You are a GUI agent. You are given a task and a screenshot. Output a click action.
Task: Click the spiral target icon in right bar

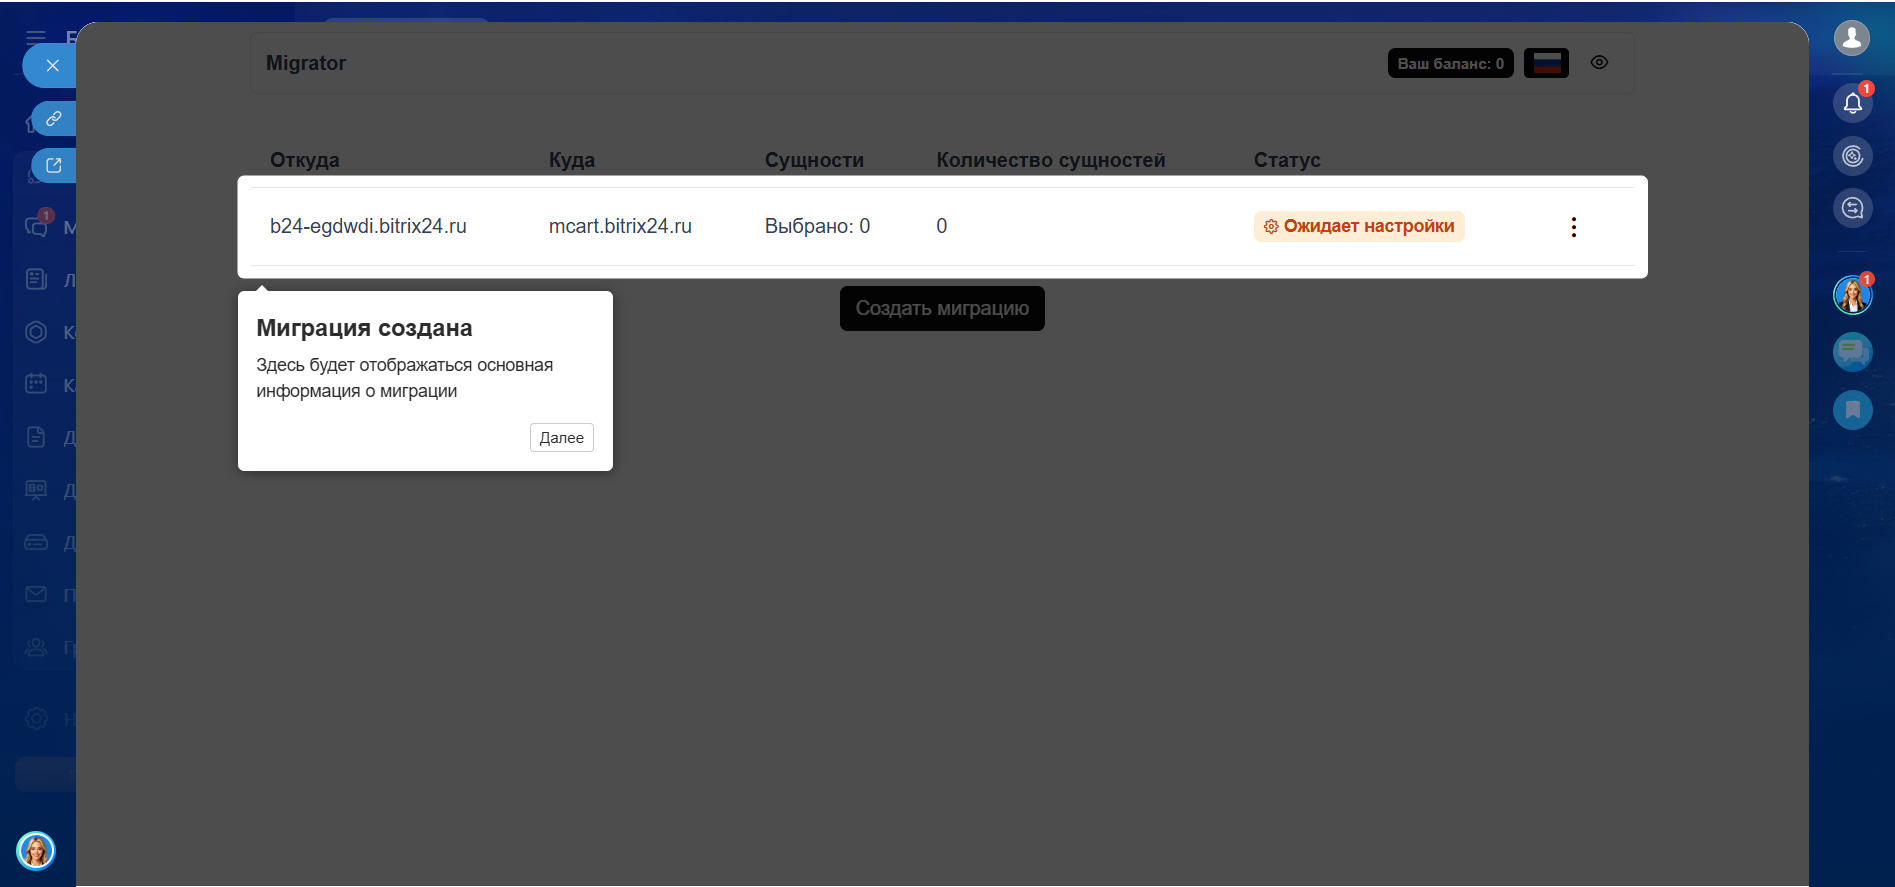coord(1852,156)
